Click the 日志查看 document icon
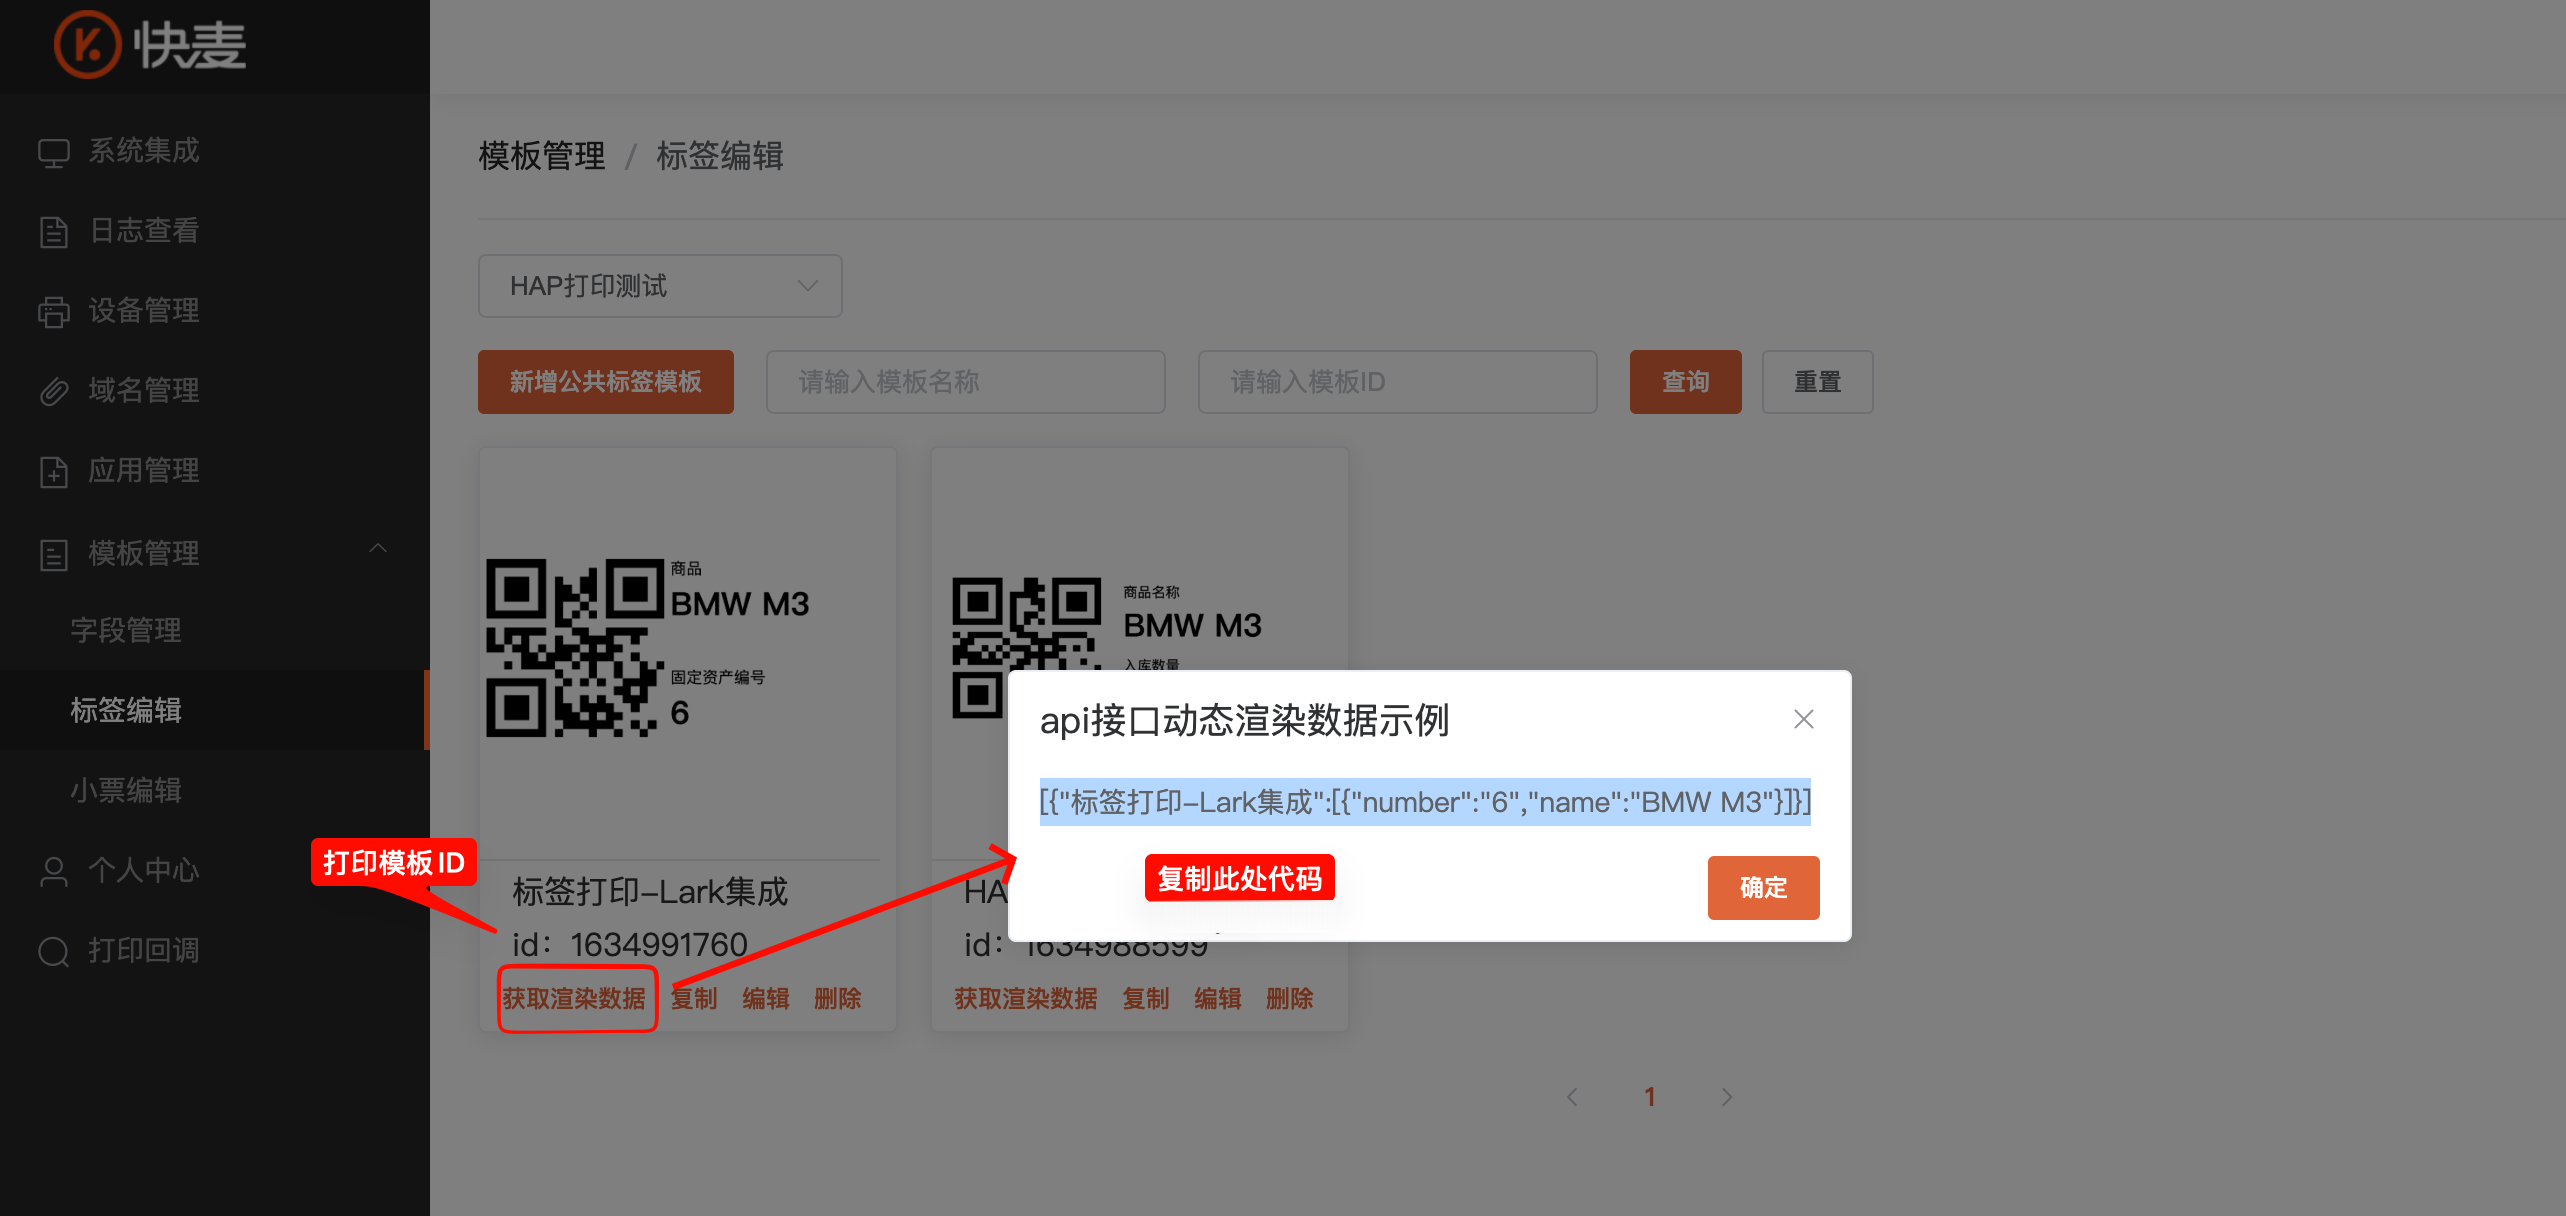Viewport: 2566px width, 1216px height. [53, 232]
